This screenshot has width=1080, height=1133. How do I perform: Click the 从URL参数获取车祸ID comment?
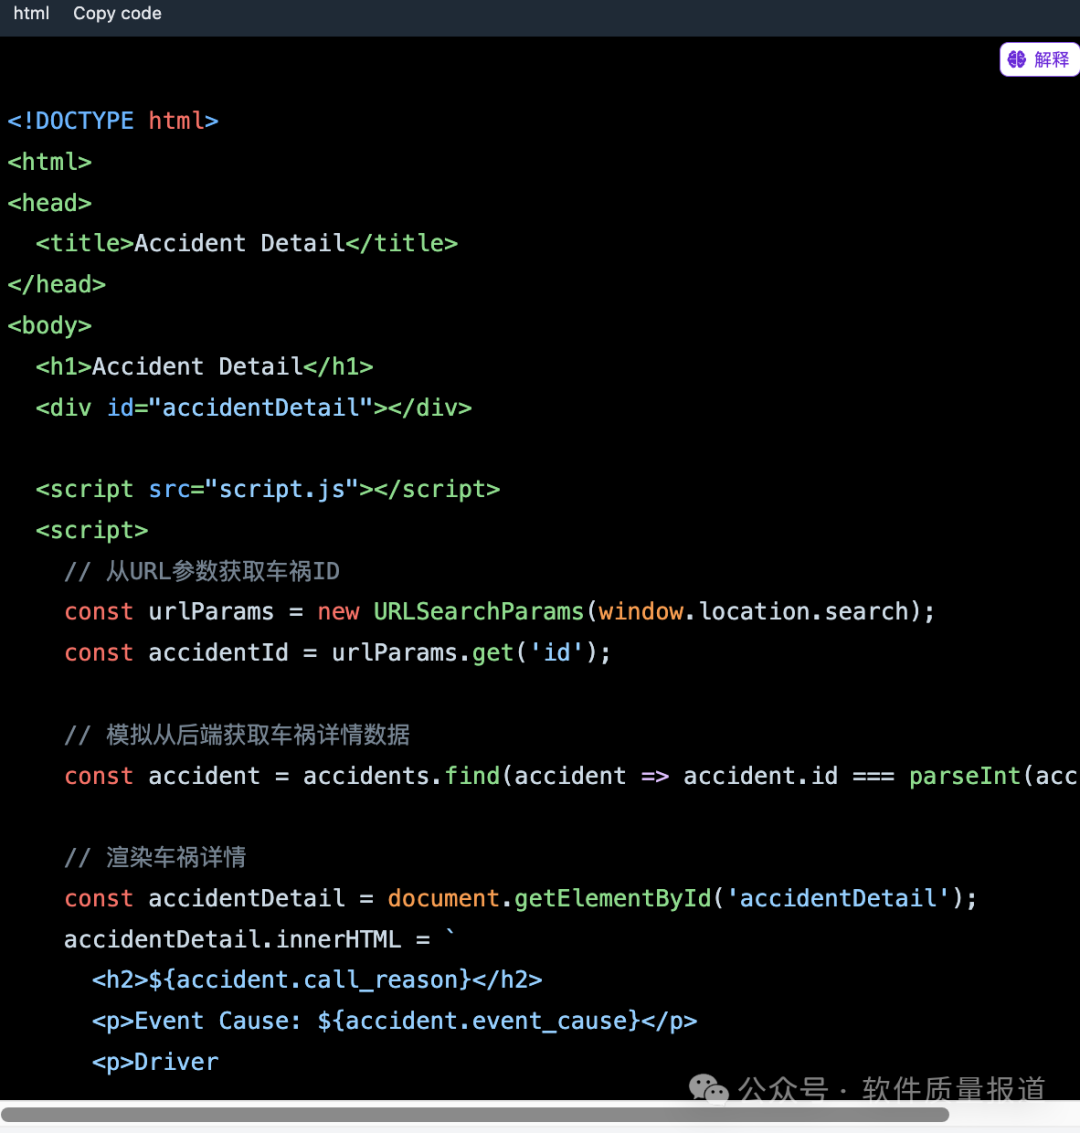coord(222,572)
